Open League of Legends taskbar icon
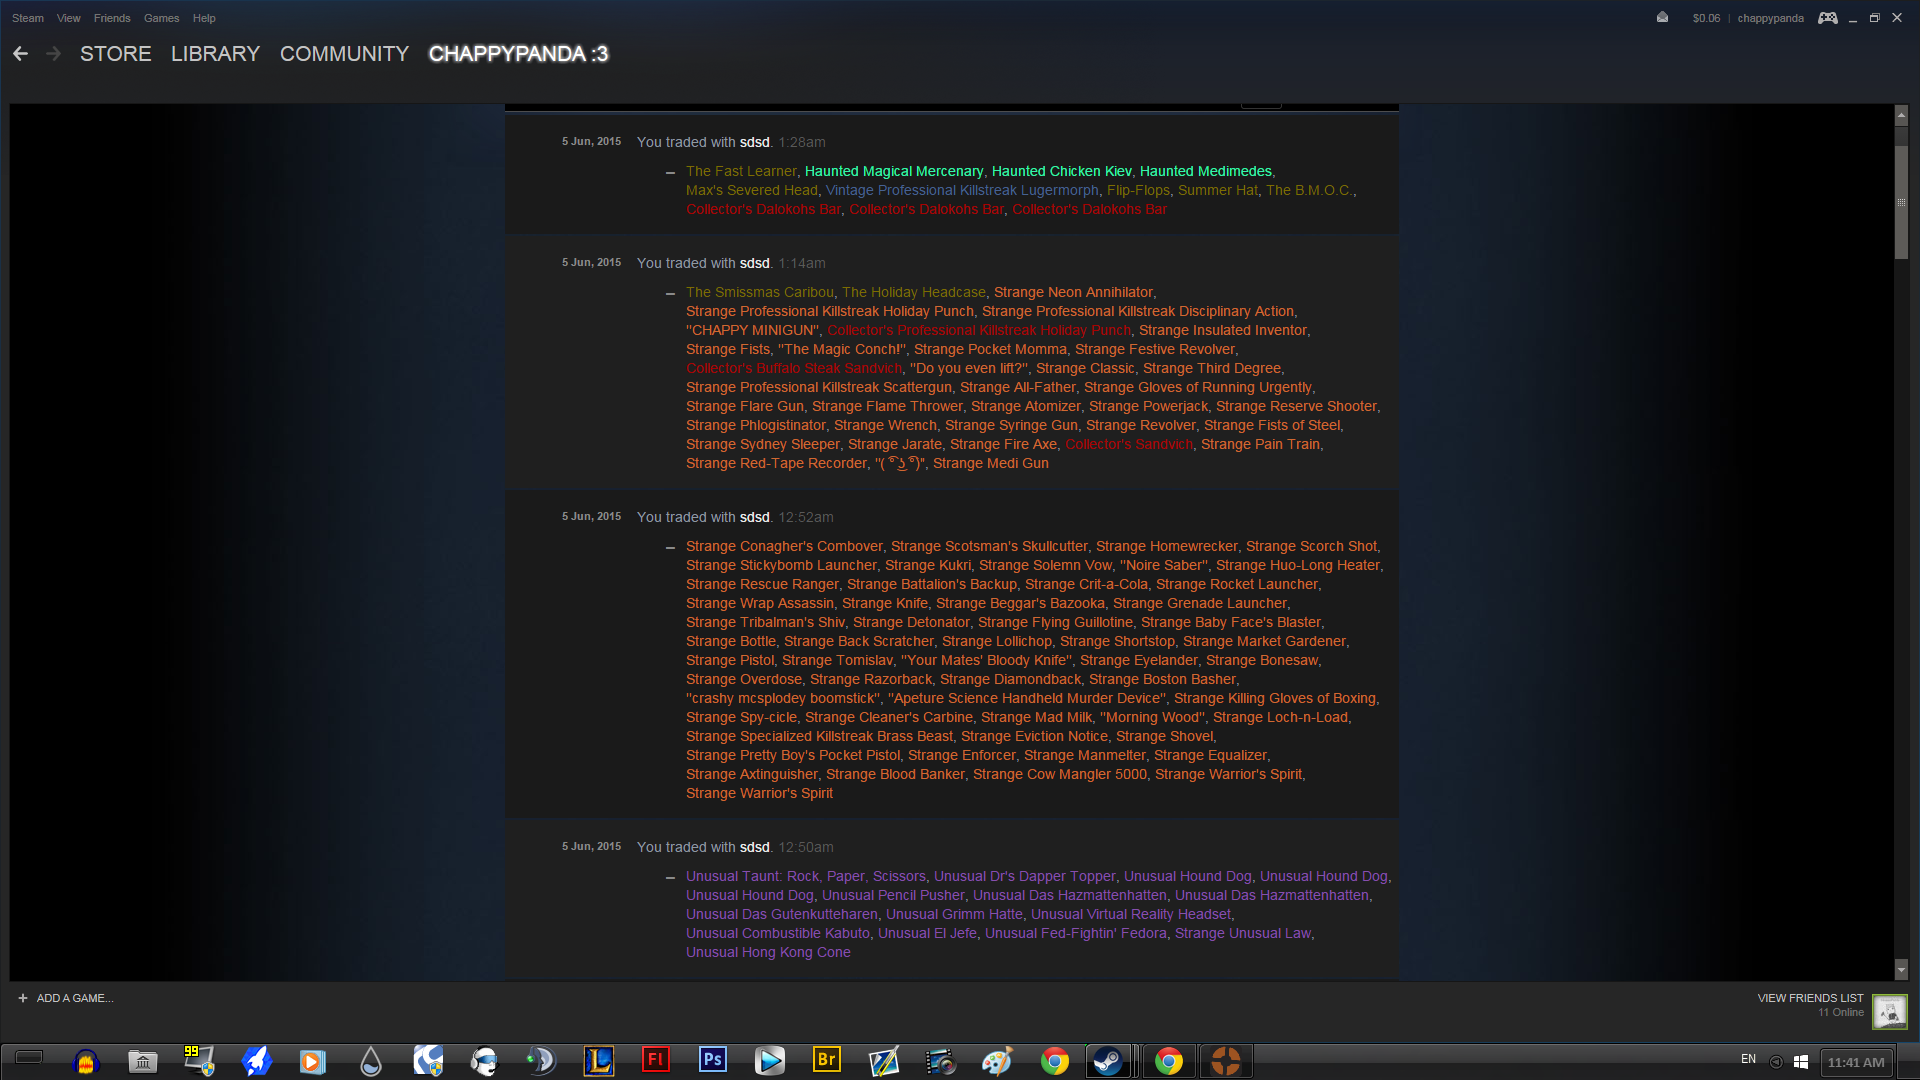This screenshot has width=1920, height=1080. coord(598,1060)
